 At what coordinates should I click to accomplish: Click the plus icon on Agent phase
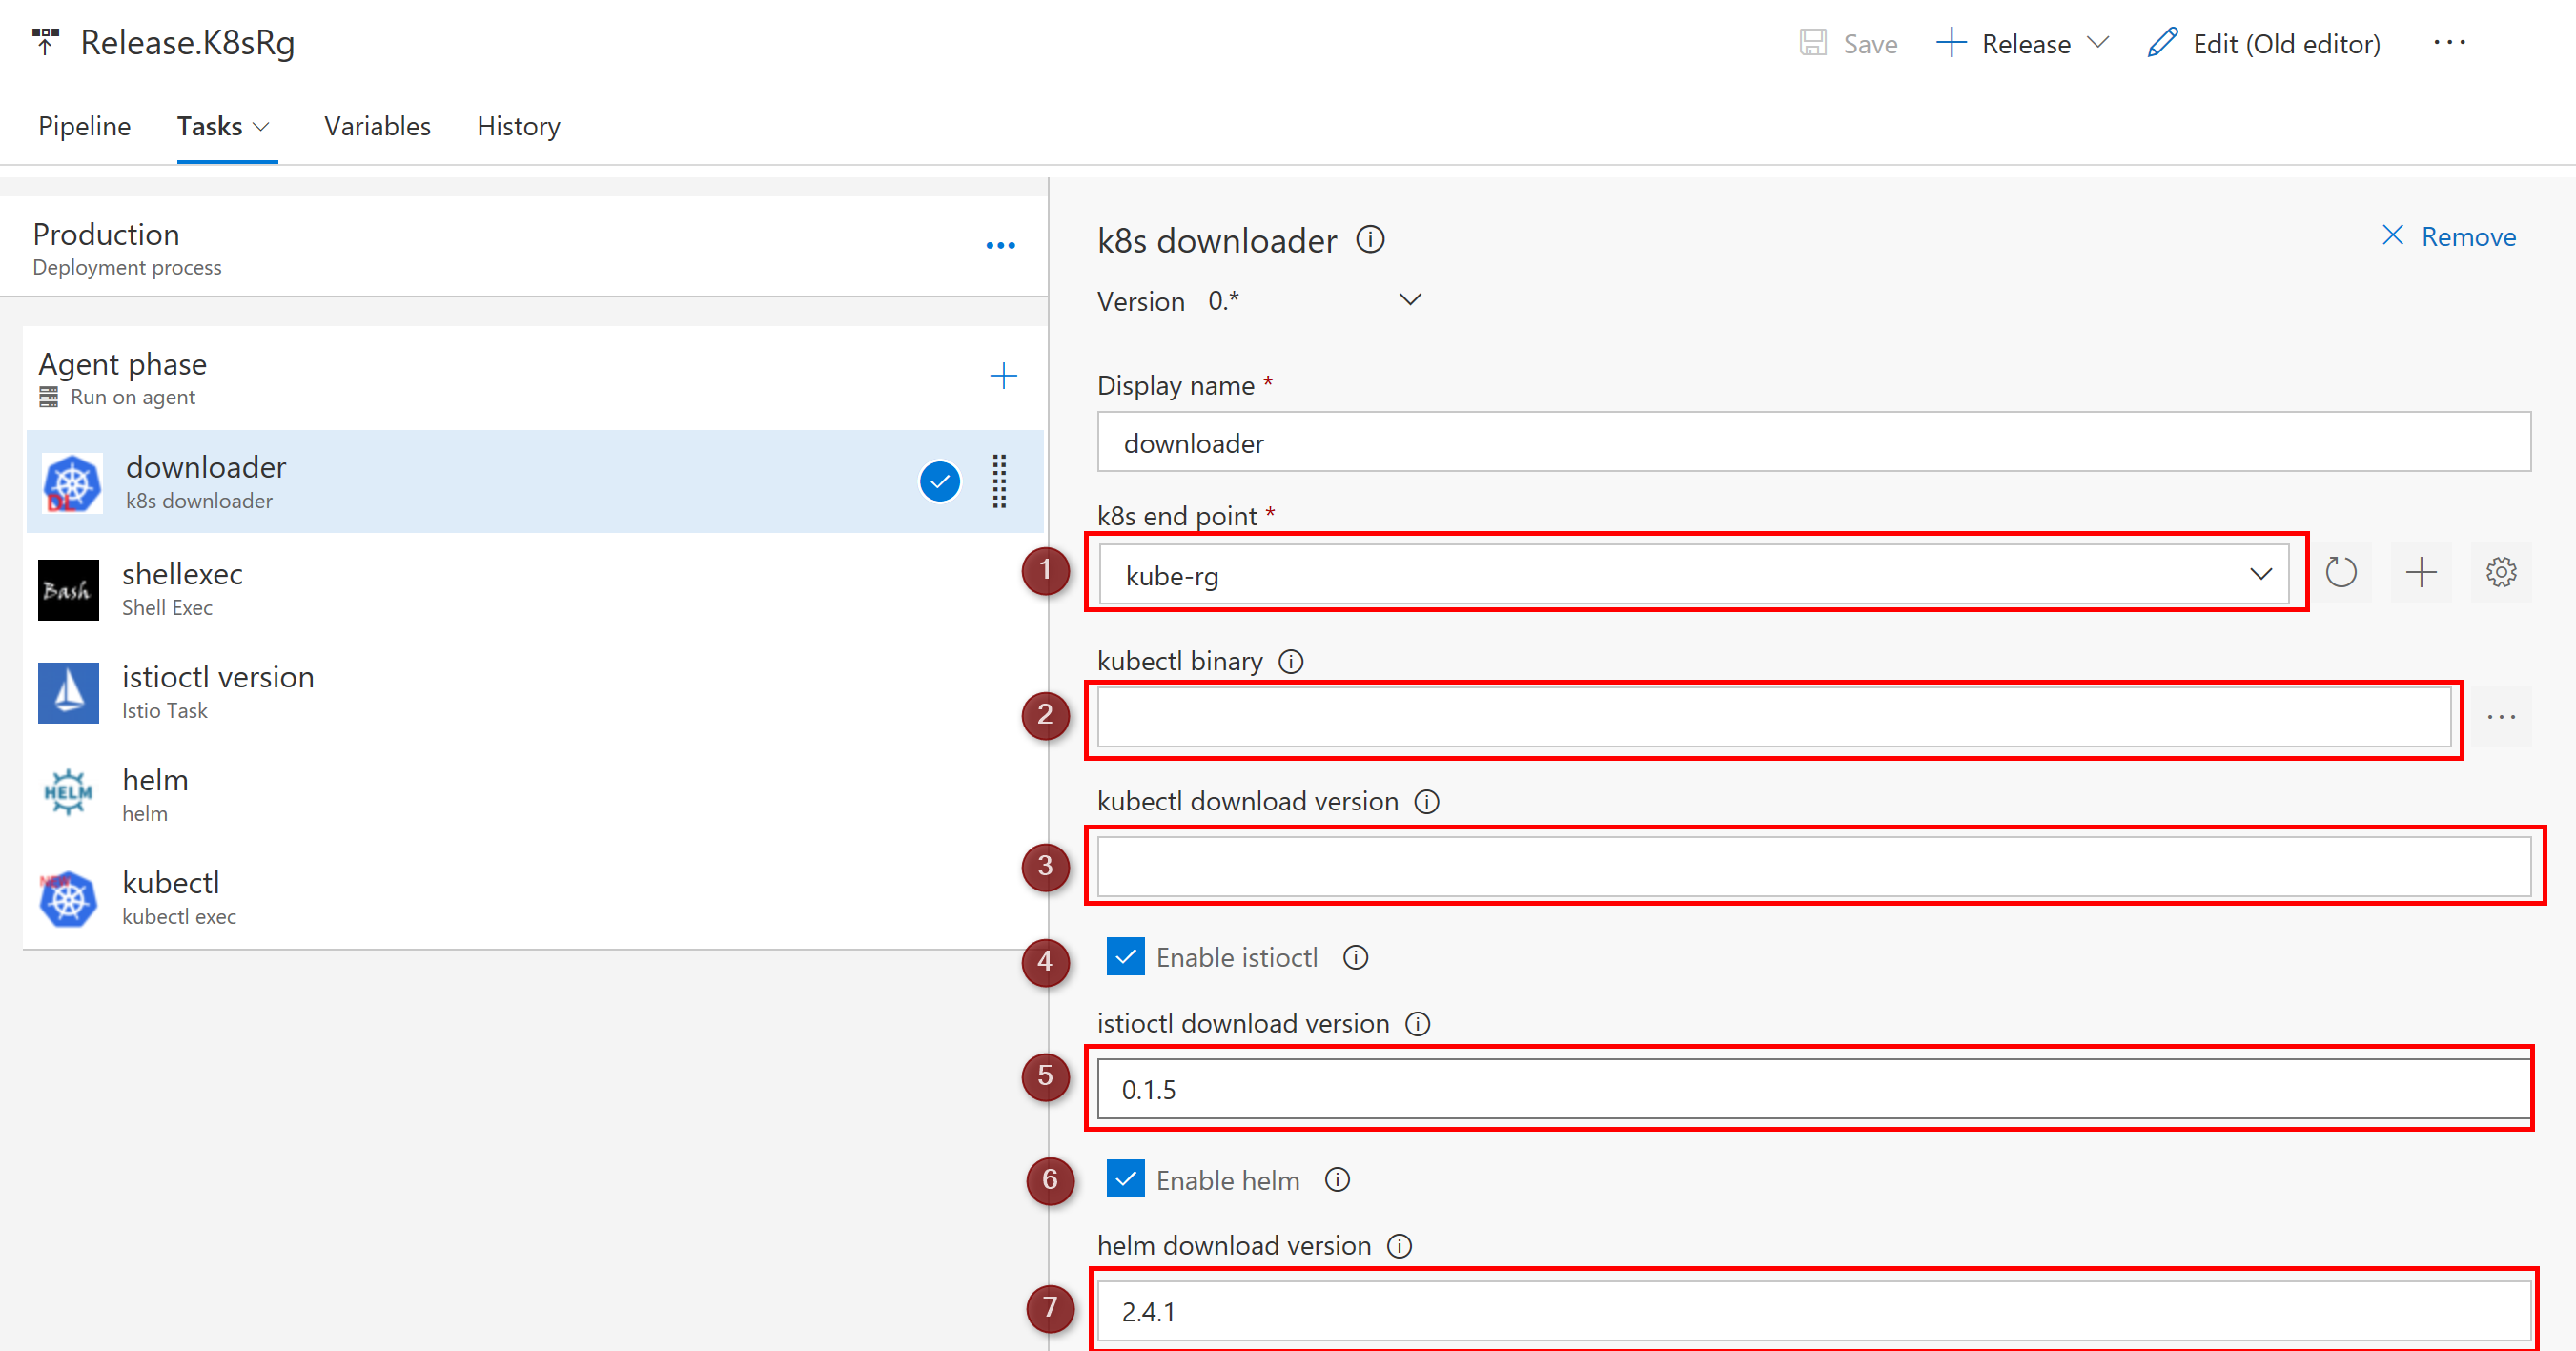1003,376
